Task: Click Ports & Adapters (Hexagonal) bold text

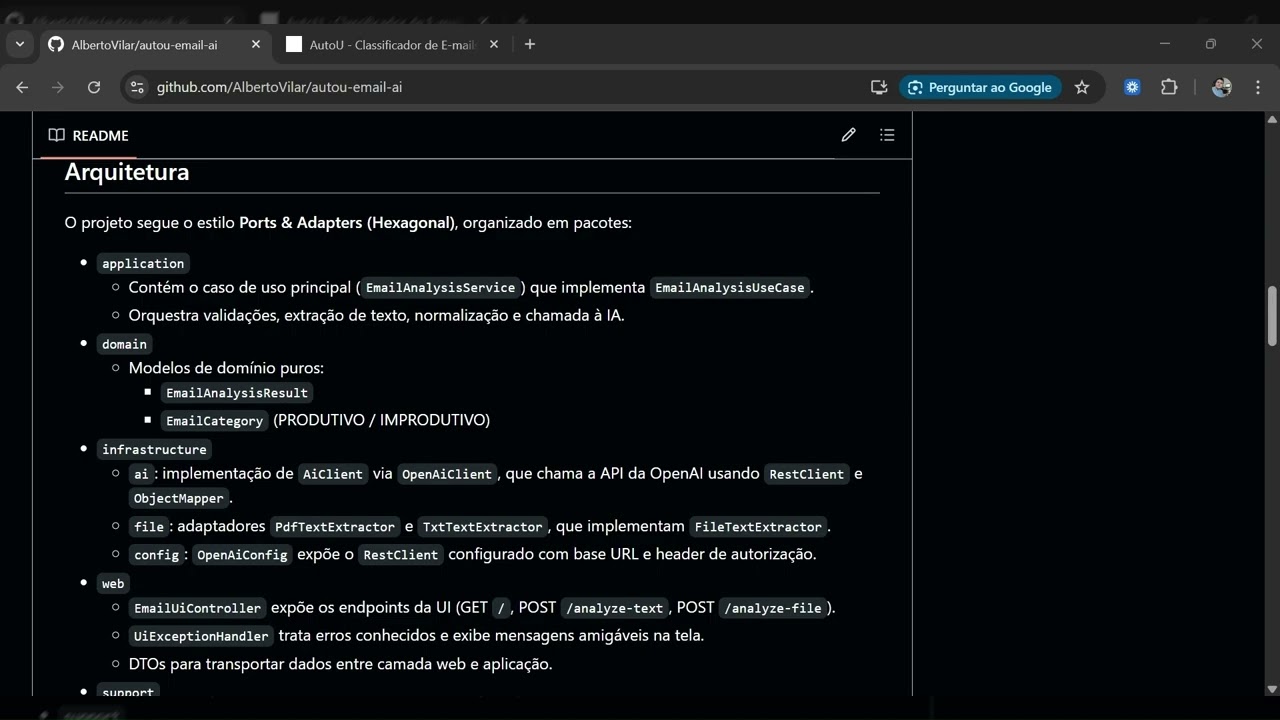Action: click(347, 223)
